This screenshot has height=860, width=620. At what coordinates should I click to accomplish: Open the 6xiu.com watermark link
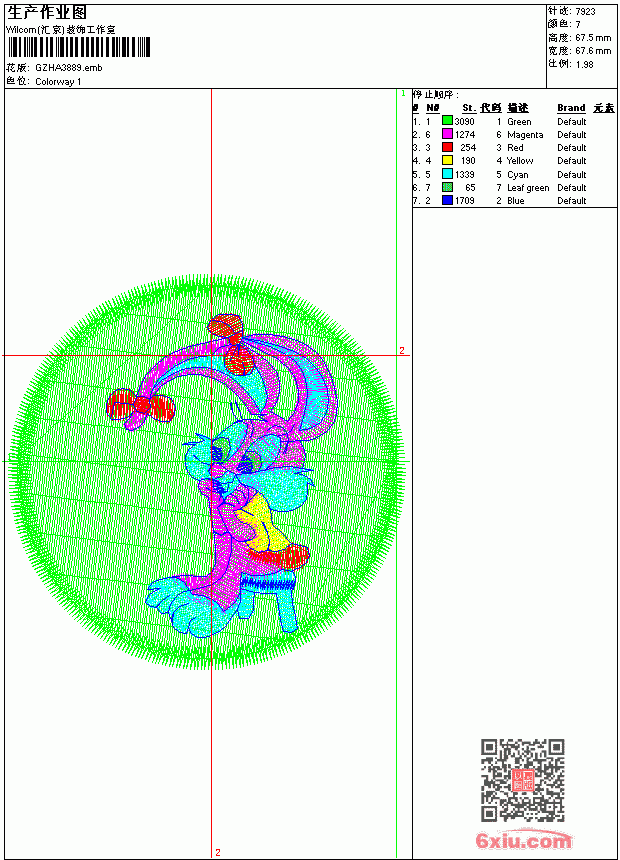523,840
